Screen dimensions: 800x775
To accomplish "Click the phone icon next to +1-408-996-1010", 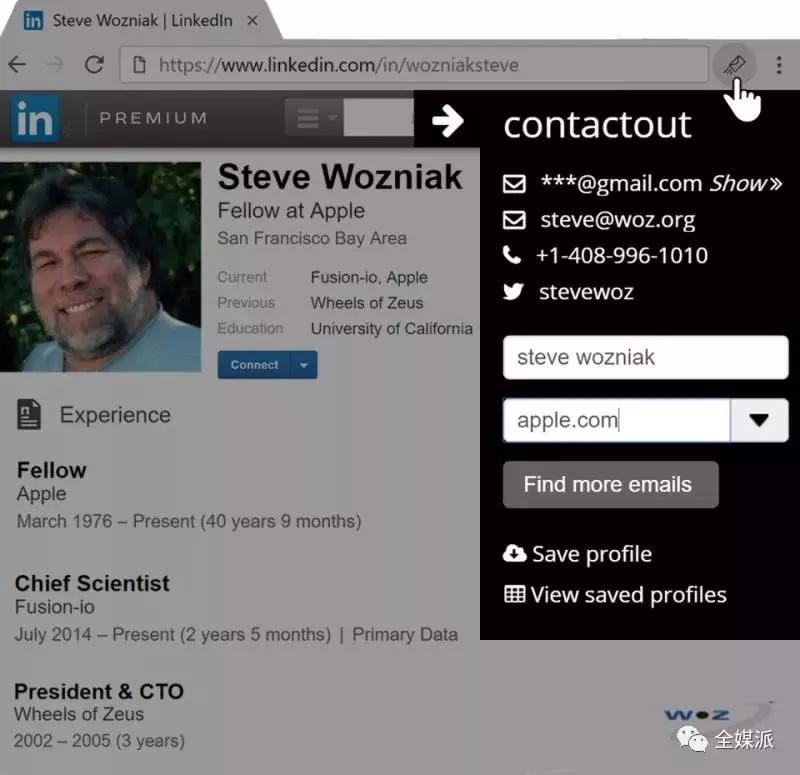I will point(512,255).
